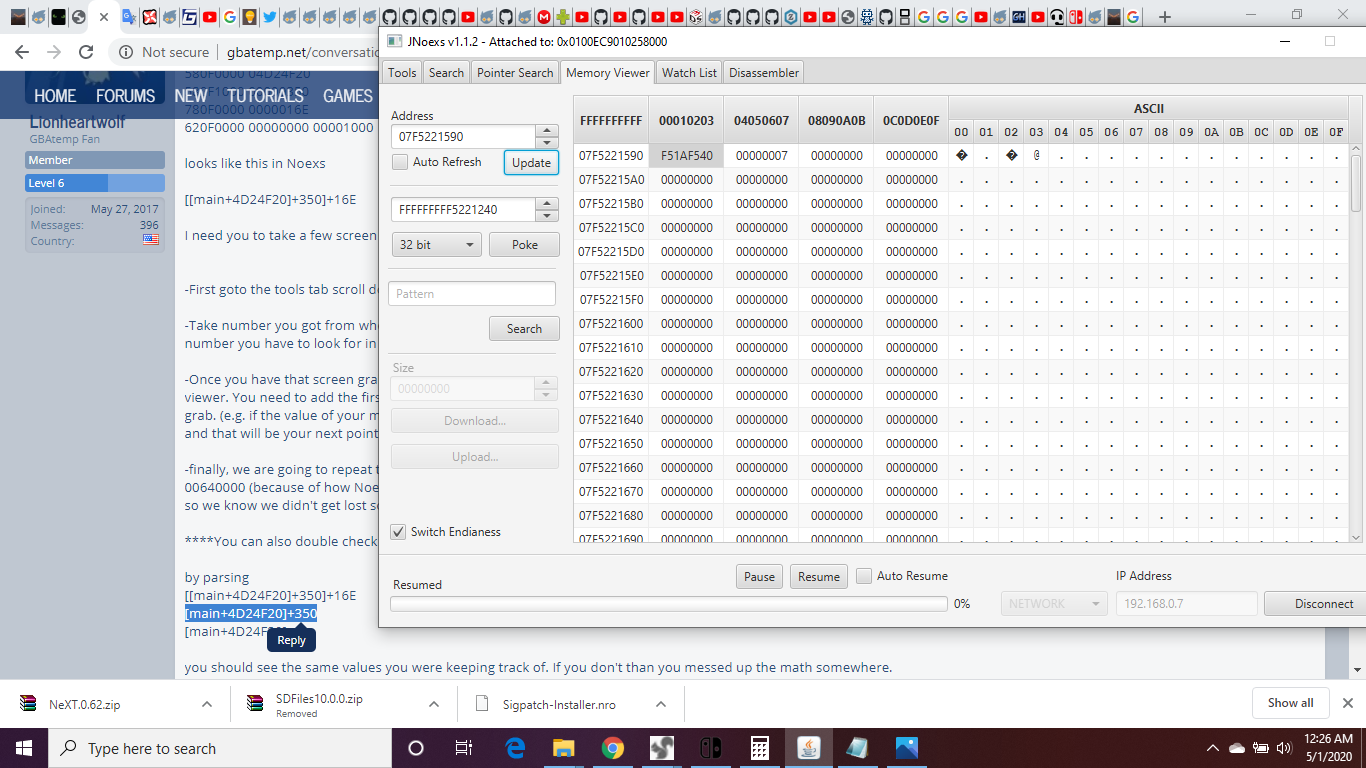Decrement the Address field value
This screenshot has height=768, width=1366.
click(x=547, y=142)
